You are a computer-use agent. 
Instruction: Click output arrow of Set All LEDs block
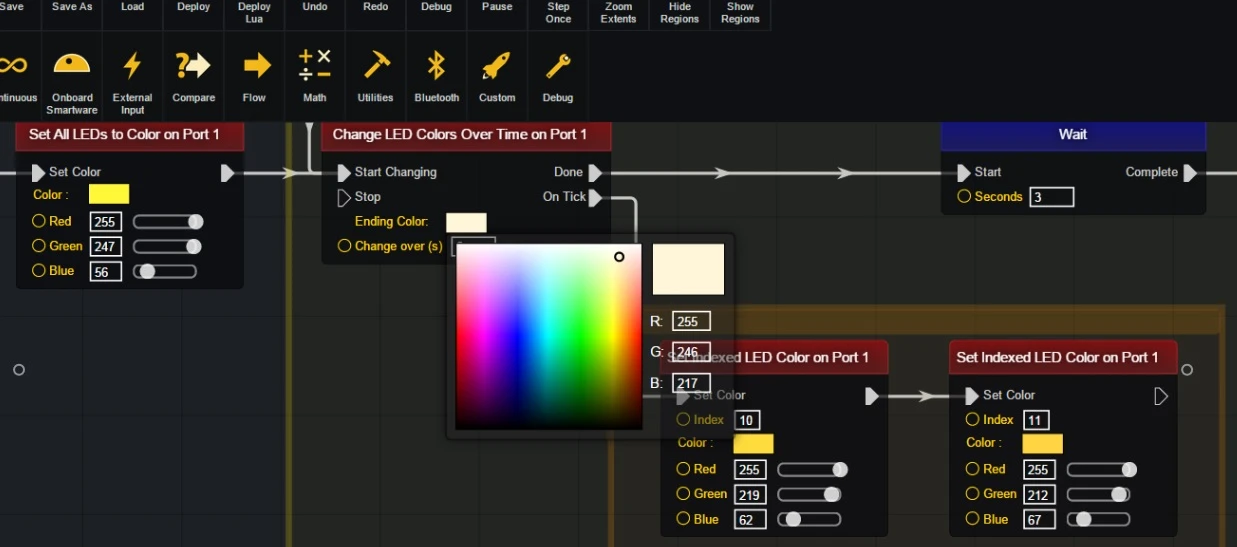pyautogui.click(x=227, y=173)
